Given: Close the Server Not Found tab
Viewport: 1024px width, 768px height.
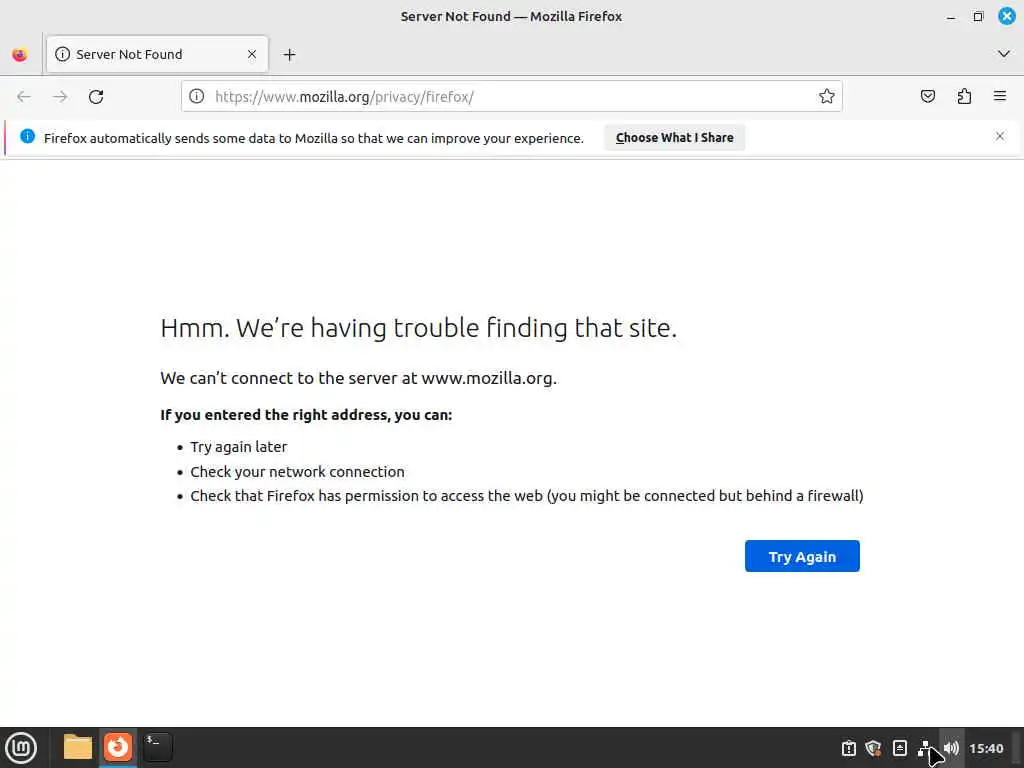Looking at the screenshot, I should (252, 54).
